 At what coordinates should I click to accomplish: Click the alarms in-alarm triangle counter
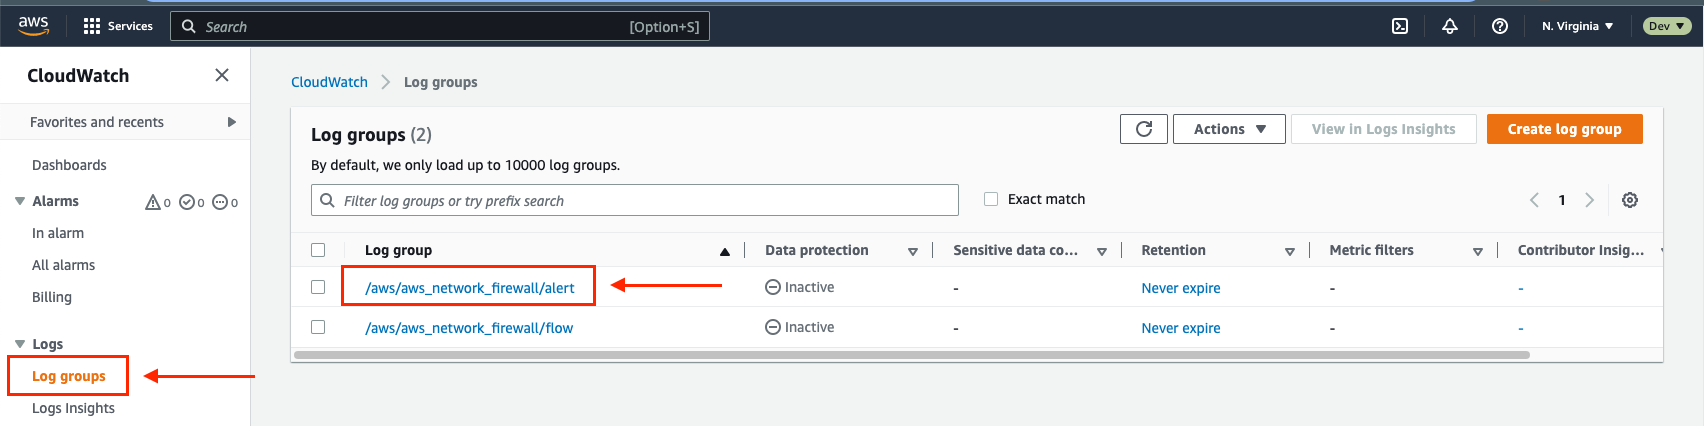point(158,202)
